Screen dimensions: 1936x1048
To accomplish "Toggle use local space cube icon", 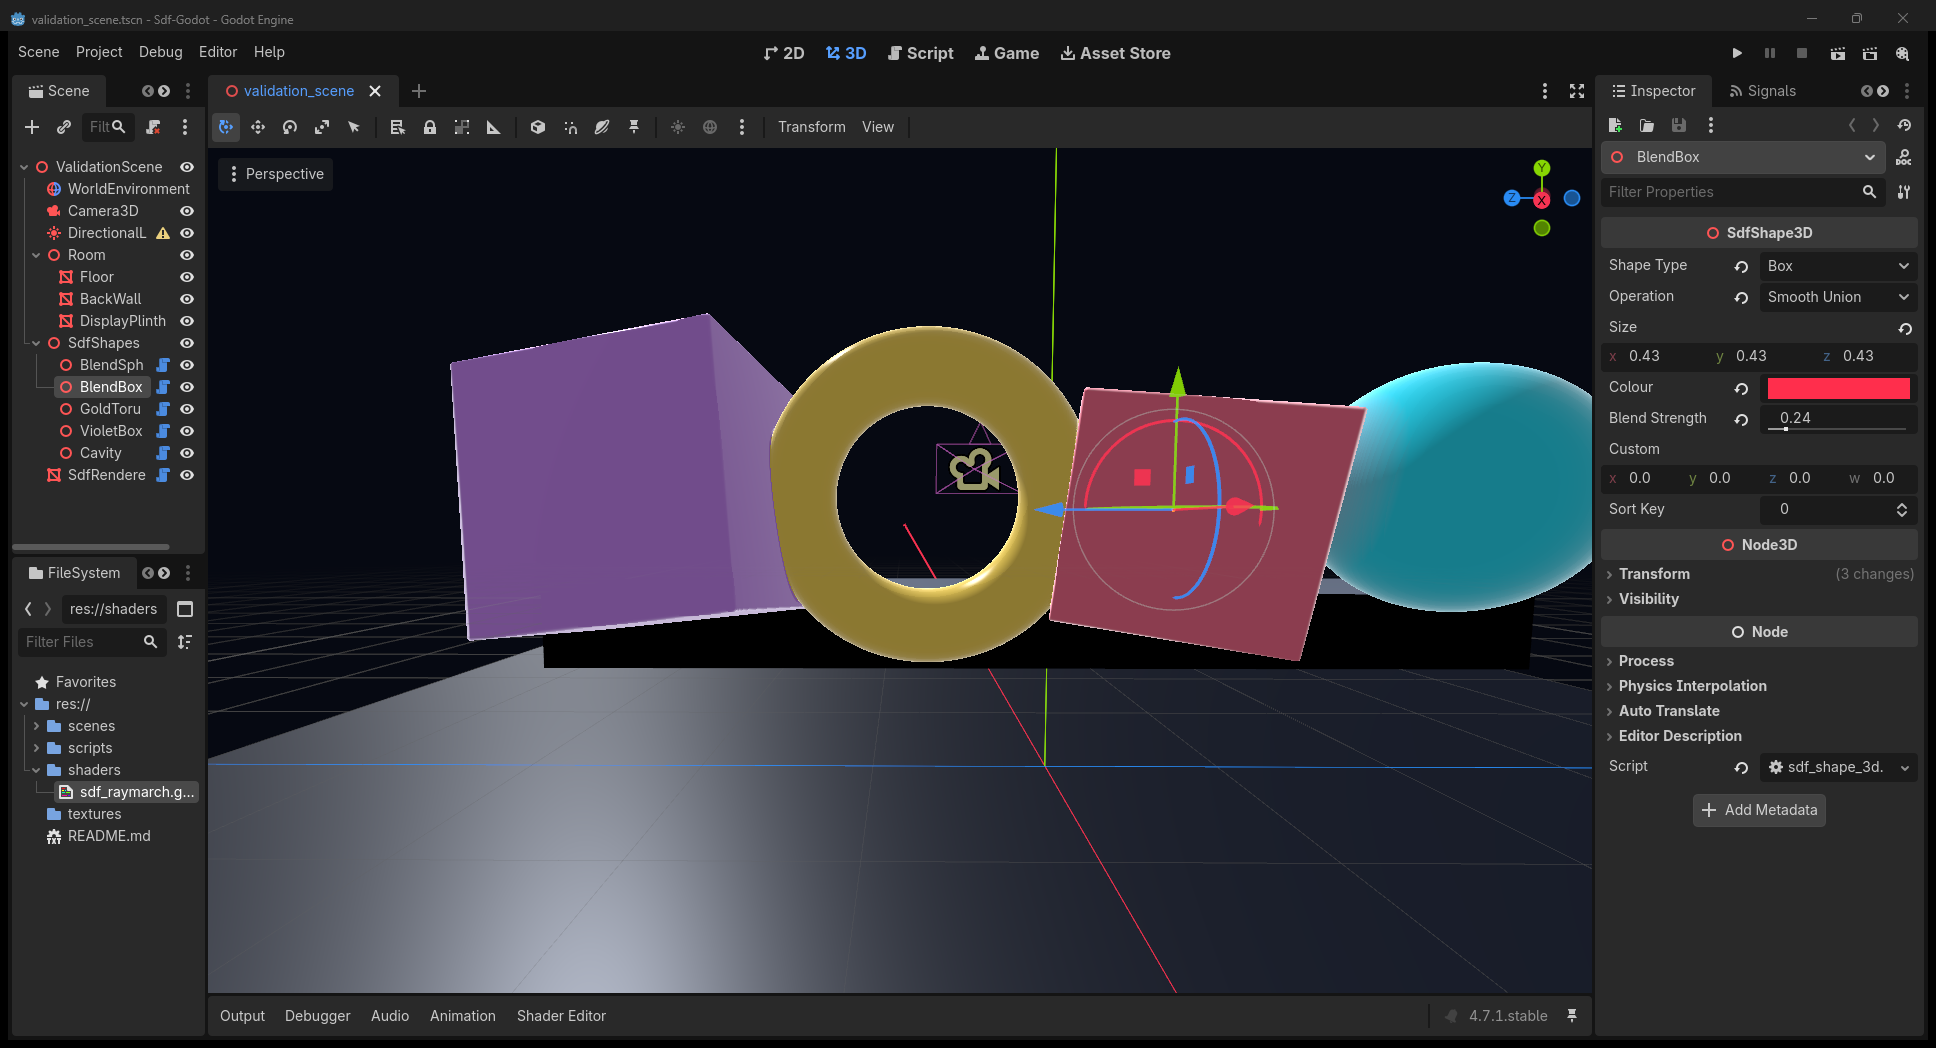I will [538, 127].
